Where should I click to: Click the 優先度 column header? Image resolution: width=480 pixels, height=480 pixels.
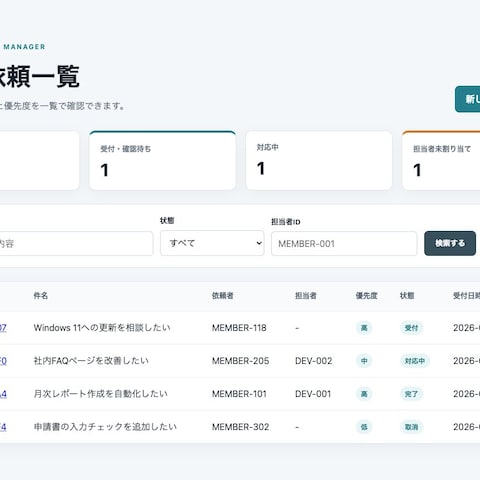[x=366, y=296]
